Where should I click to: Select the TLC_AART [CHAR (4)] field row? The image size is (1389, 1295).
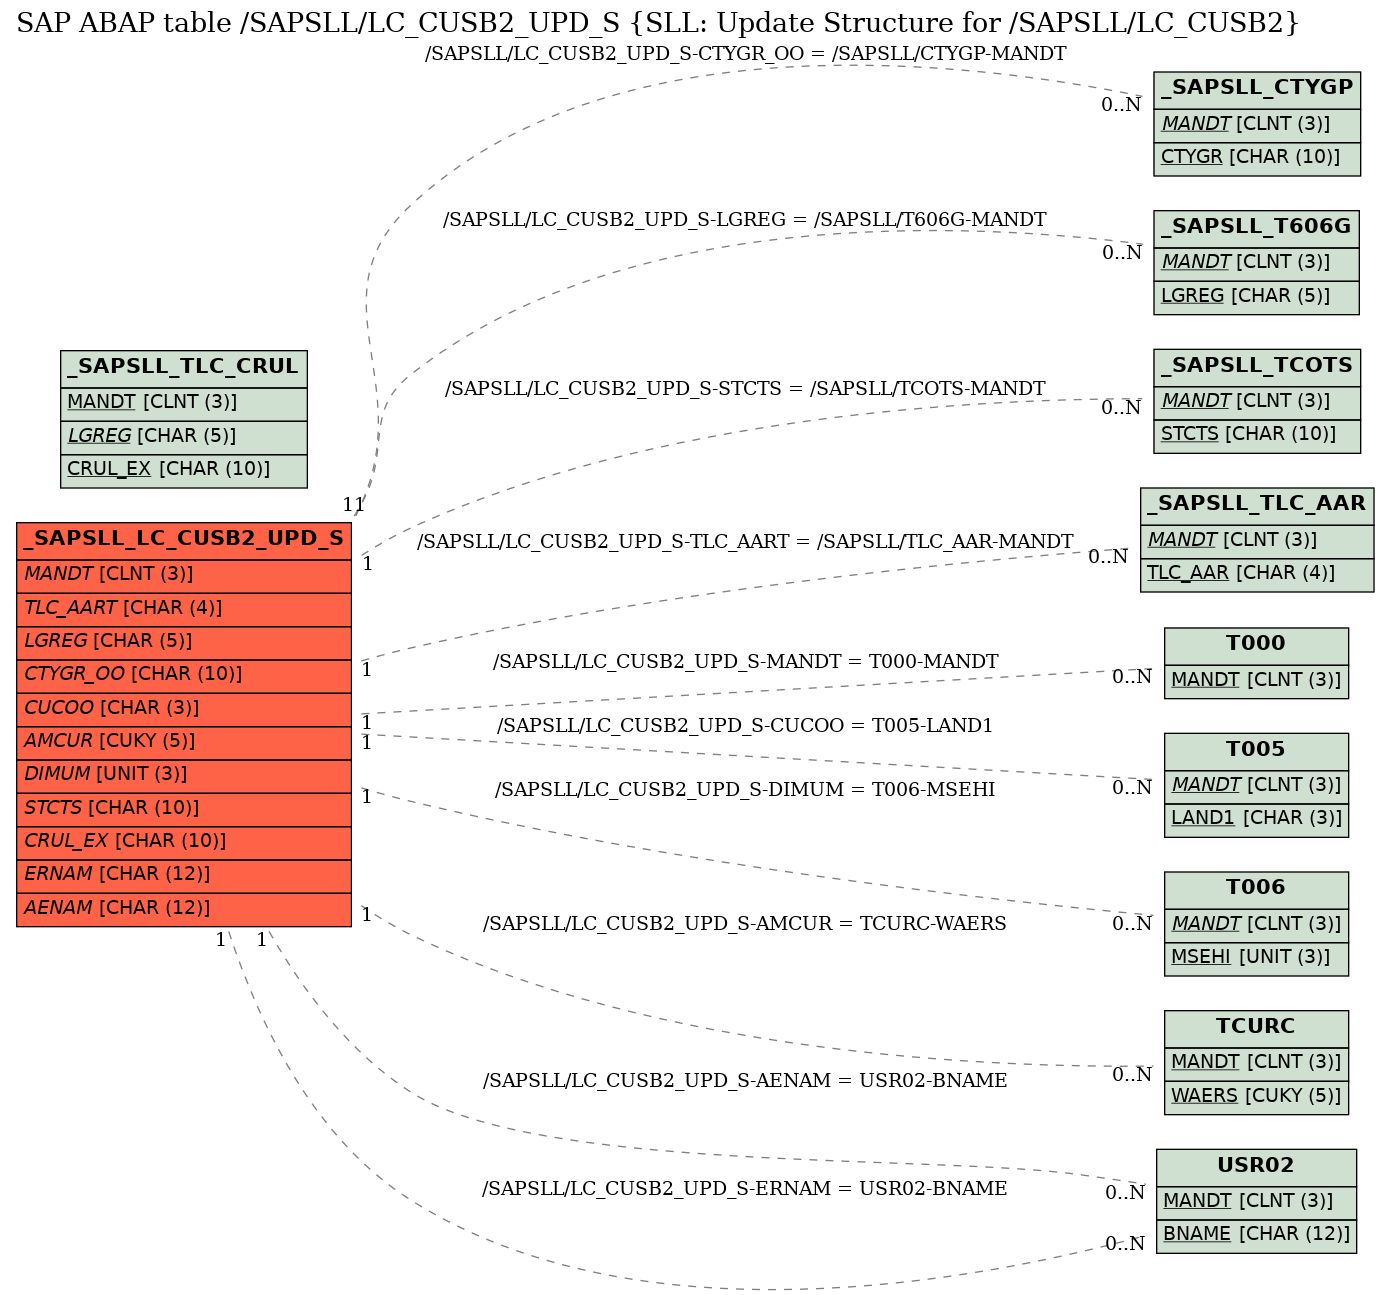click(184, 608)
